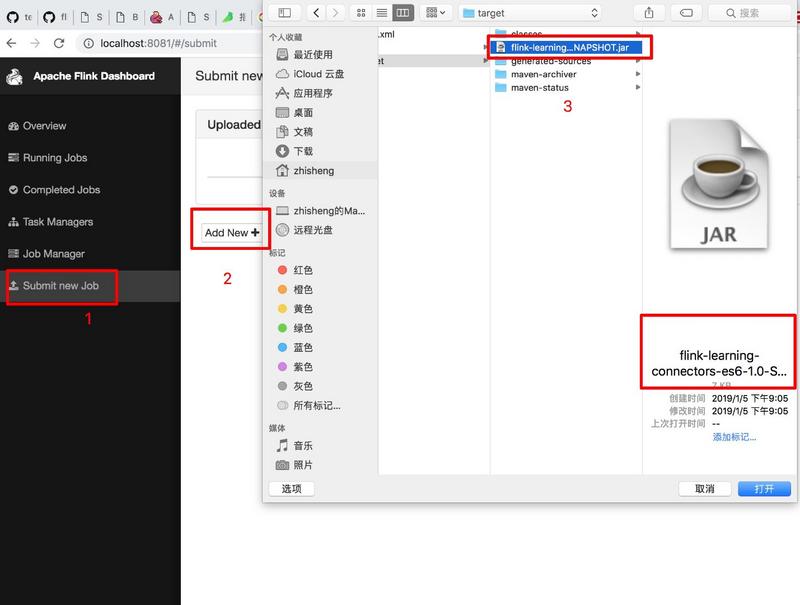800x605 pixels.
Task: Switch to first GitHub browser tab
Action: [19, 17]
